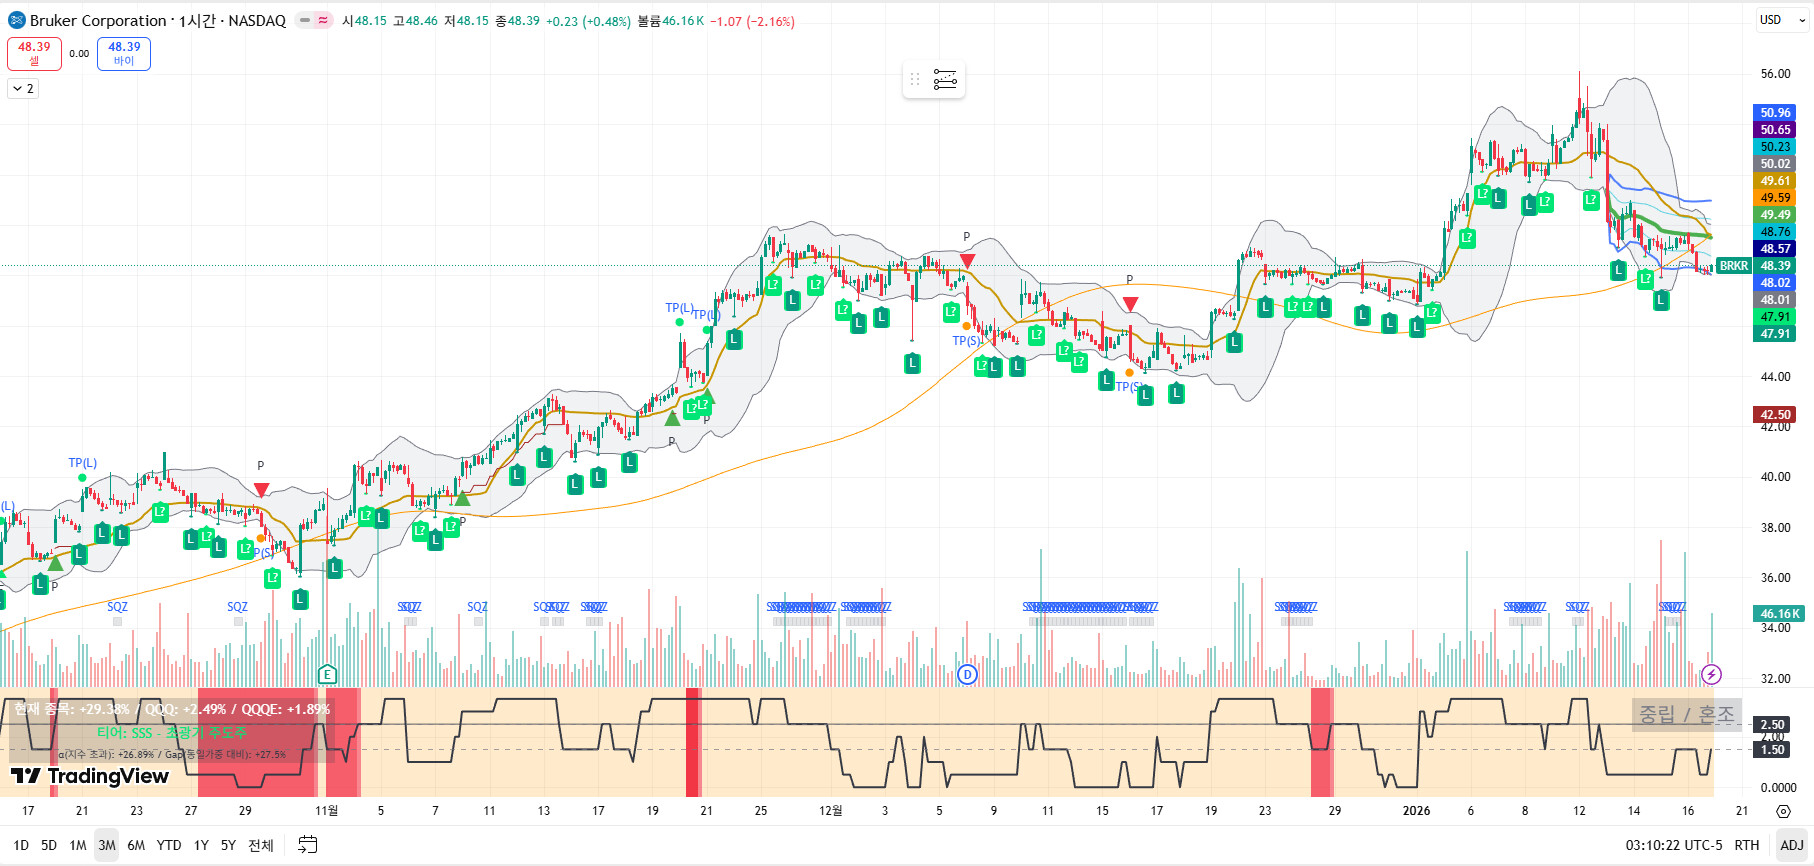The image size is (1814, 866).
Task: Click the 12월 label on time axis
Action: click(830, 811)
